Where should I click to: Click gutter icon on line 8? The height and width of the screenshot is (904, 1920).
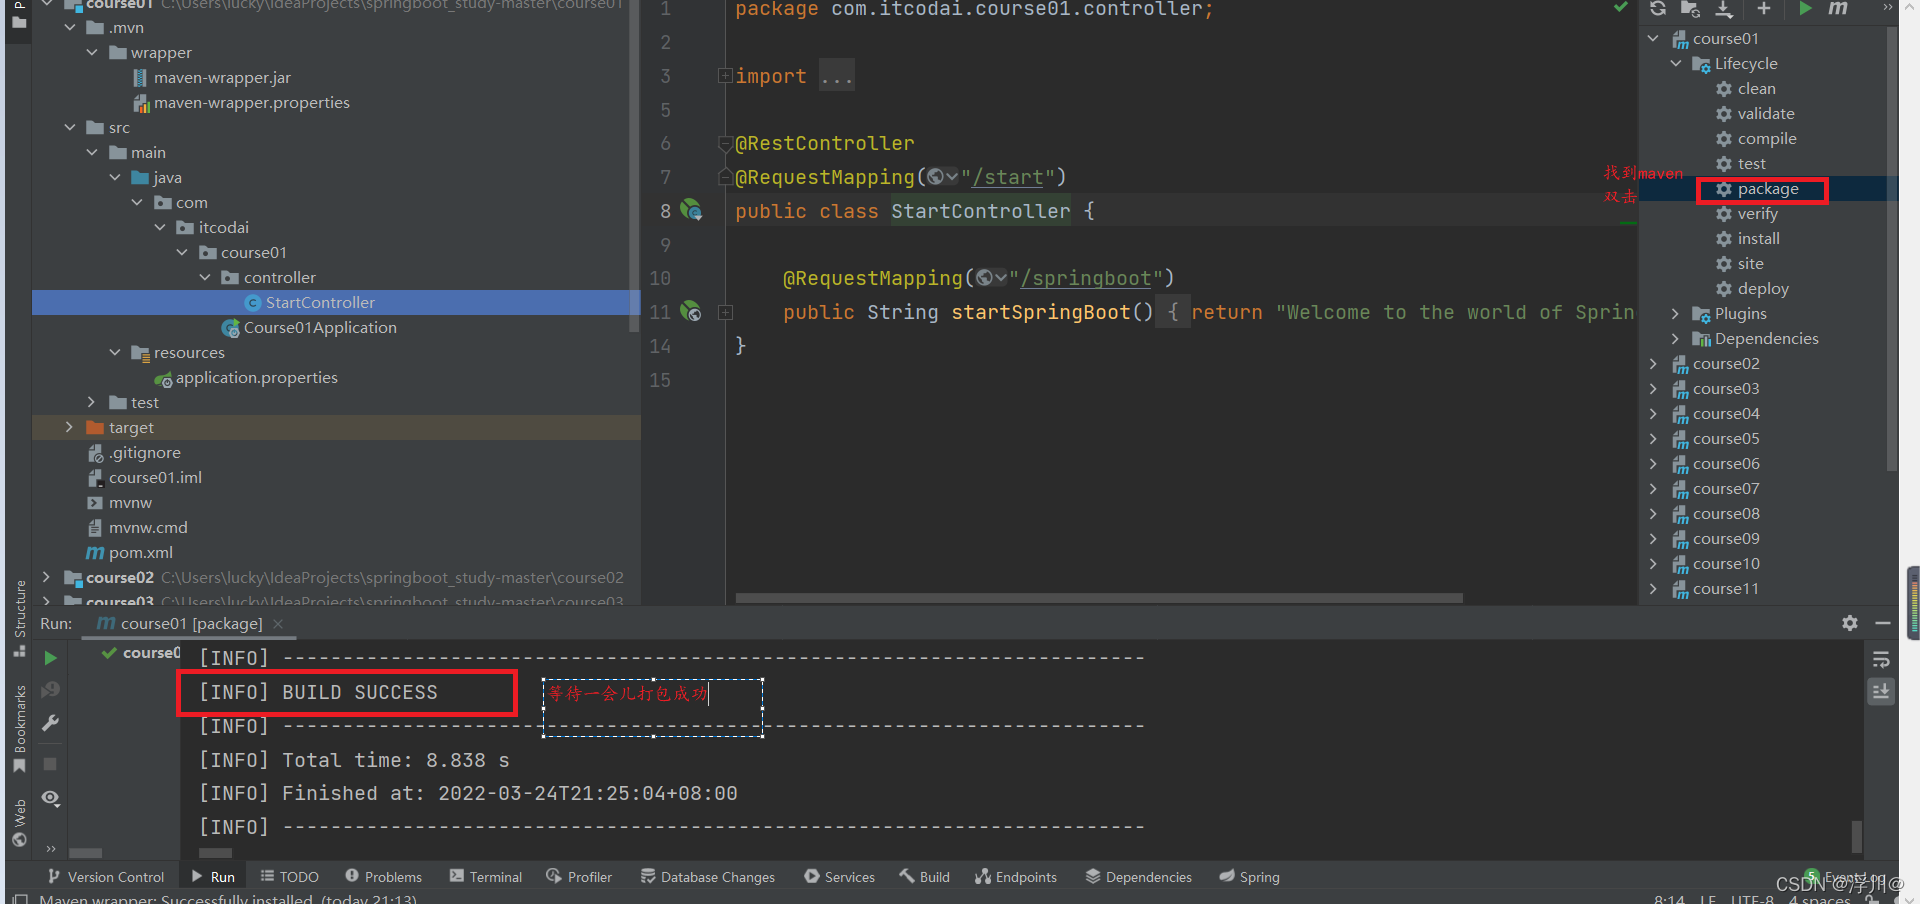691,210
